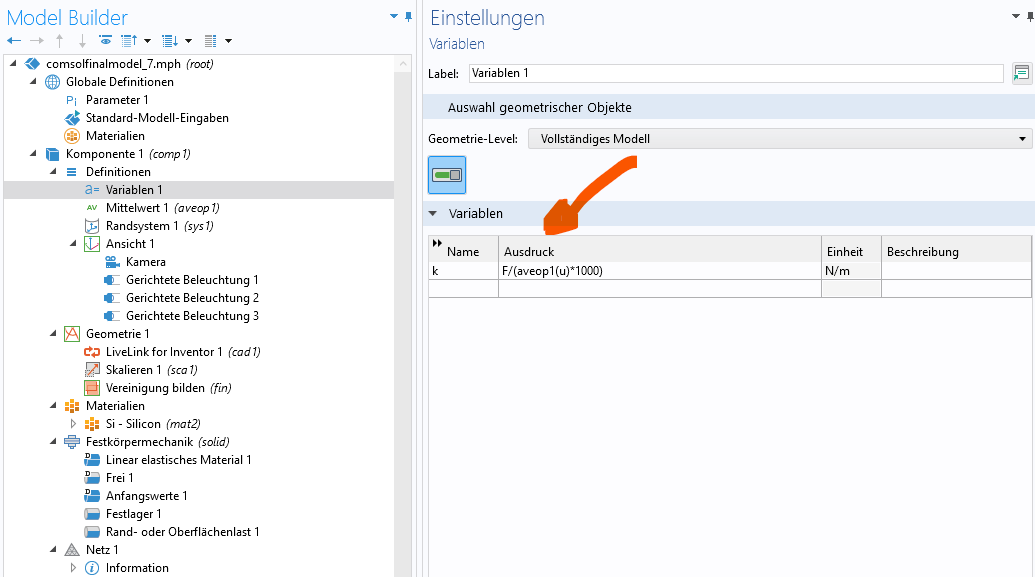
Task: Toggle the active selection switch button
Action: point(447,175)
